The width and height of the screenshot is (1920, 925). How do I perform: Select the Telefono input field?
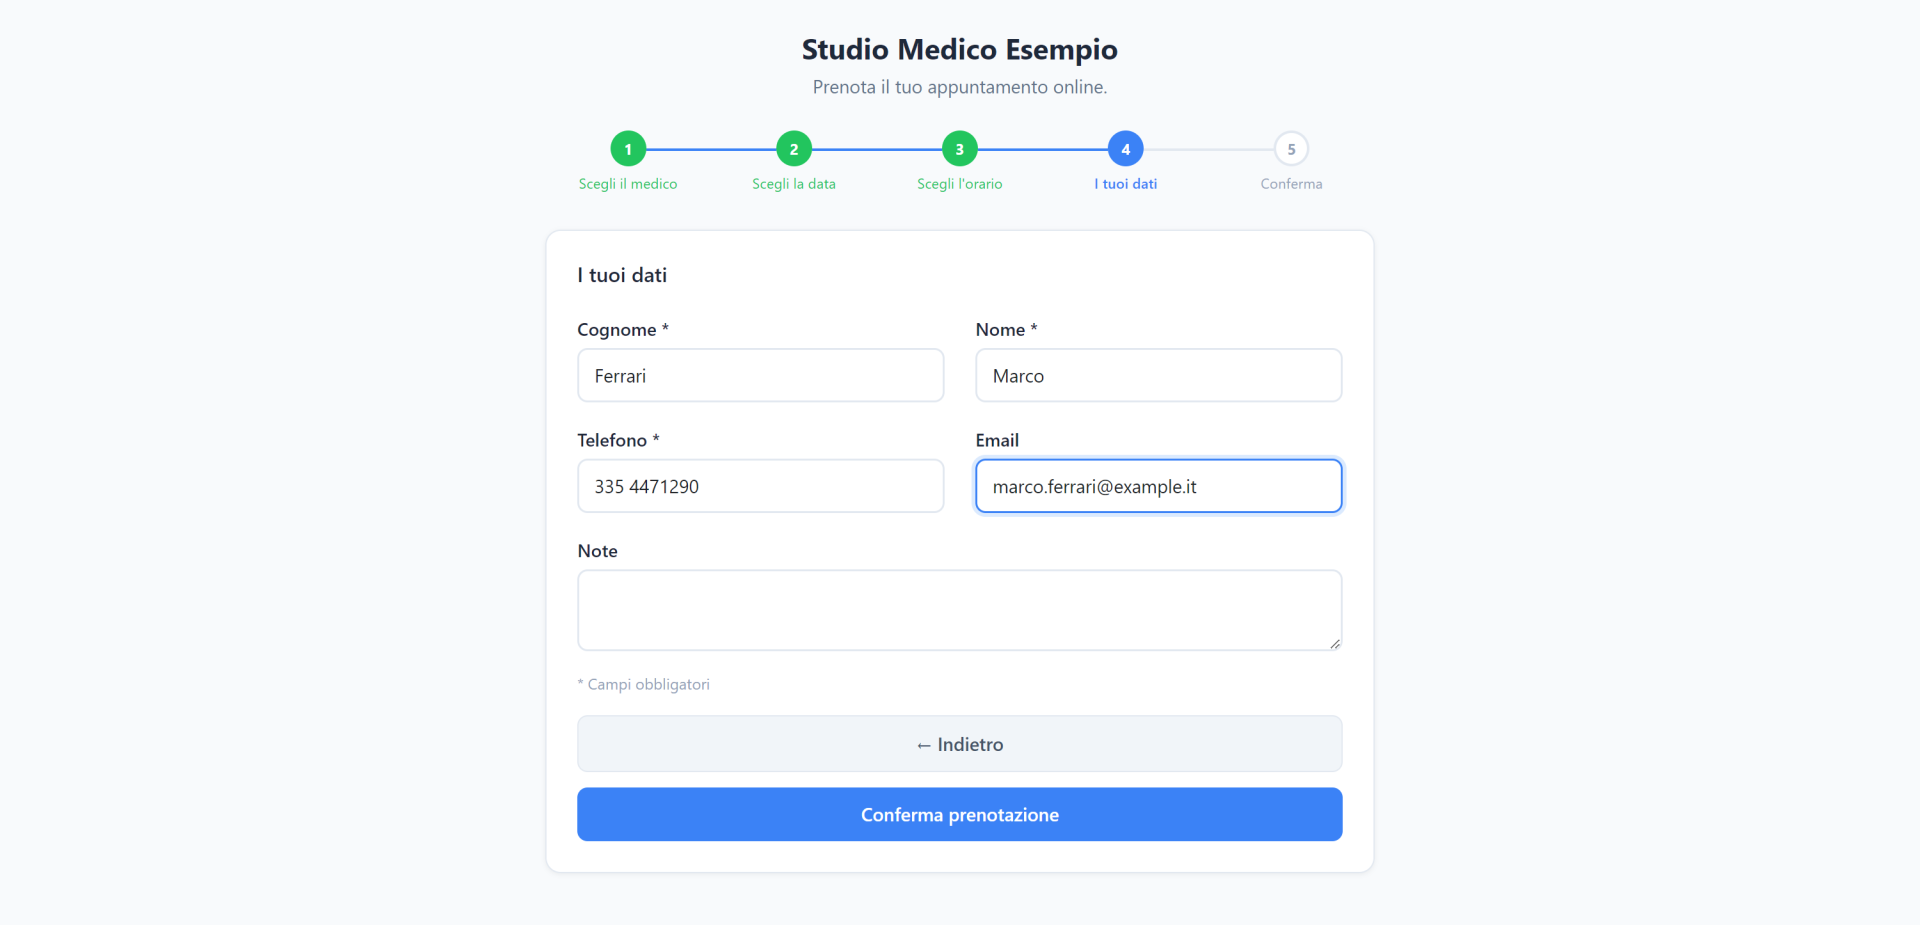point(761,486)
